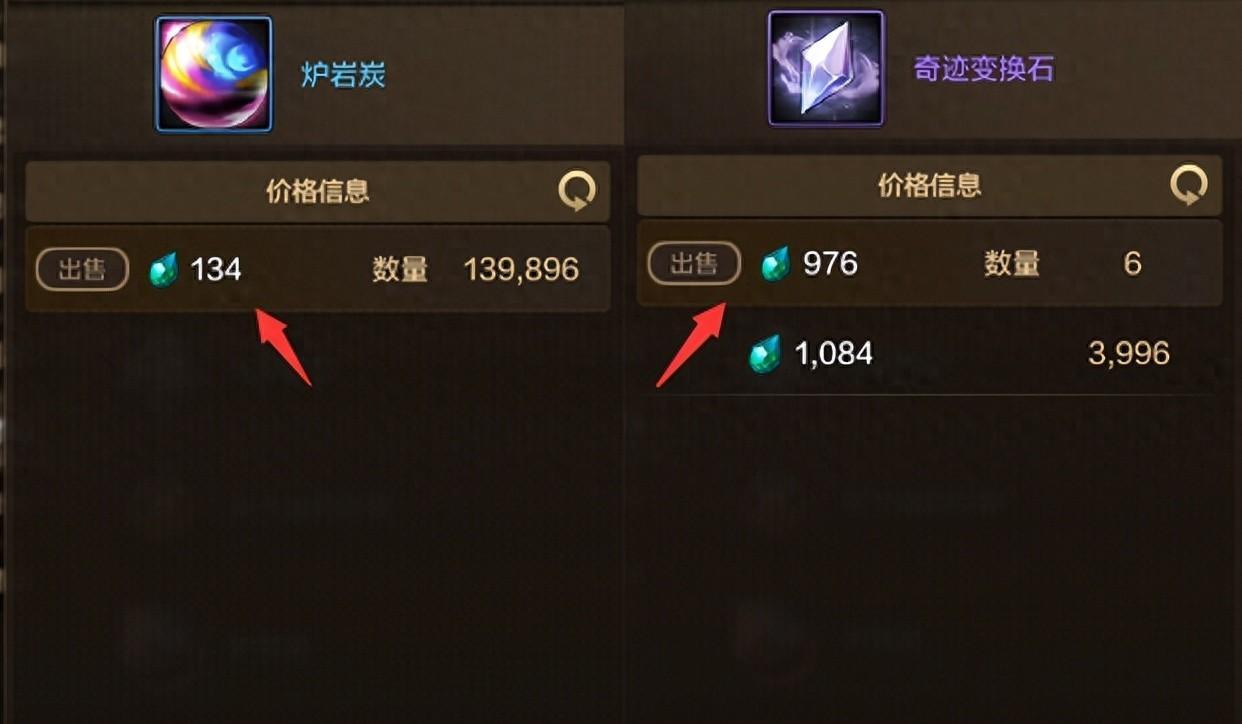This screenshot has height=724, width=1242.
Task: Click the 炉岩炭 item icon
Action: coord(214,74)
